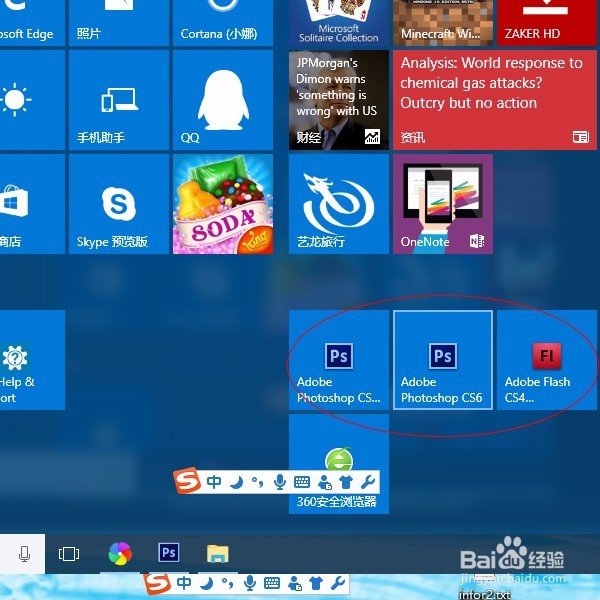This screenshot has height=600, width=600.
Task: Open File Explorer from the taskbar
Action: 218,554
